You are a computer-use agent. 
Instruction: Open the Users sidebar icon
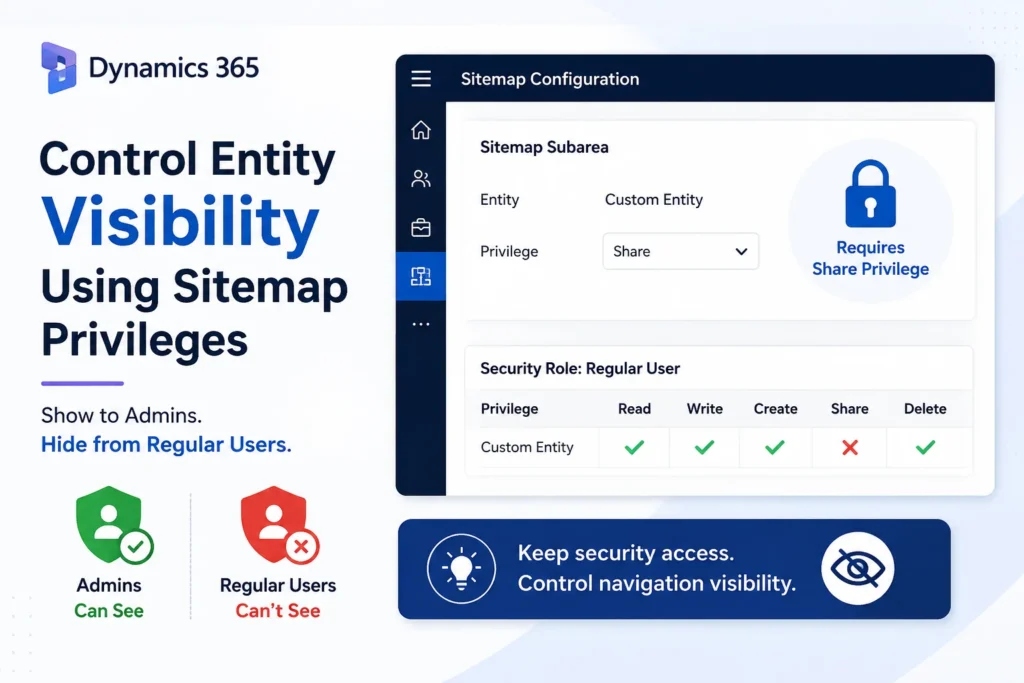[x=421, y=179]
